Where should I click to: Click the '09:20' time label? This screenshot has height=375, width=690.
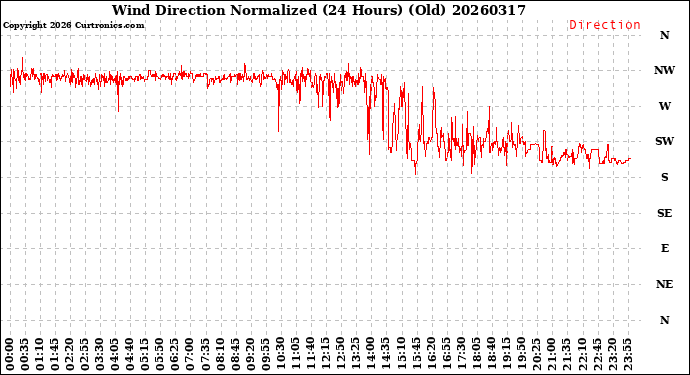click(250, 354)
